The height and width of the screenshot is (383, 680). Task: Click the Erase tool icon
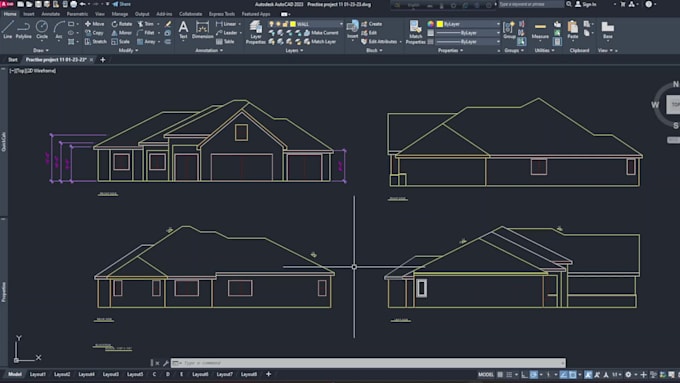[168, 24]
